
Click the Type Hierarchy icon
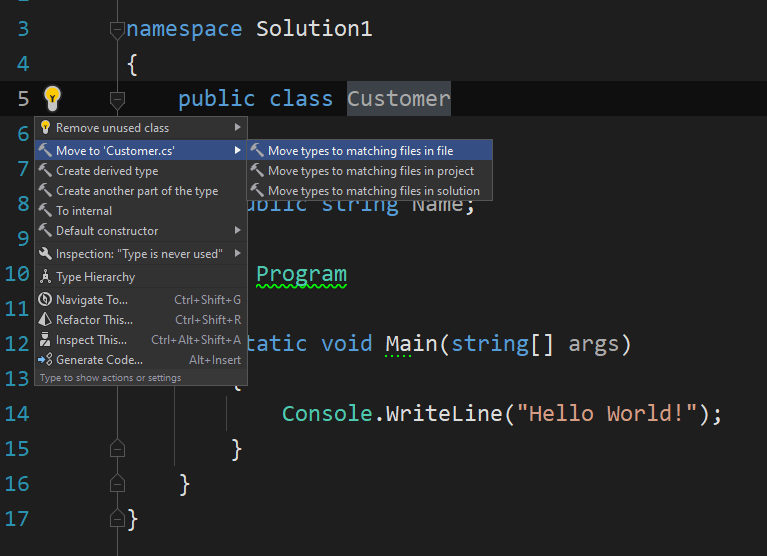coord(45,276)
